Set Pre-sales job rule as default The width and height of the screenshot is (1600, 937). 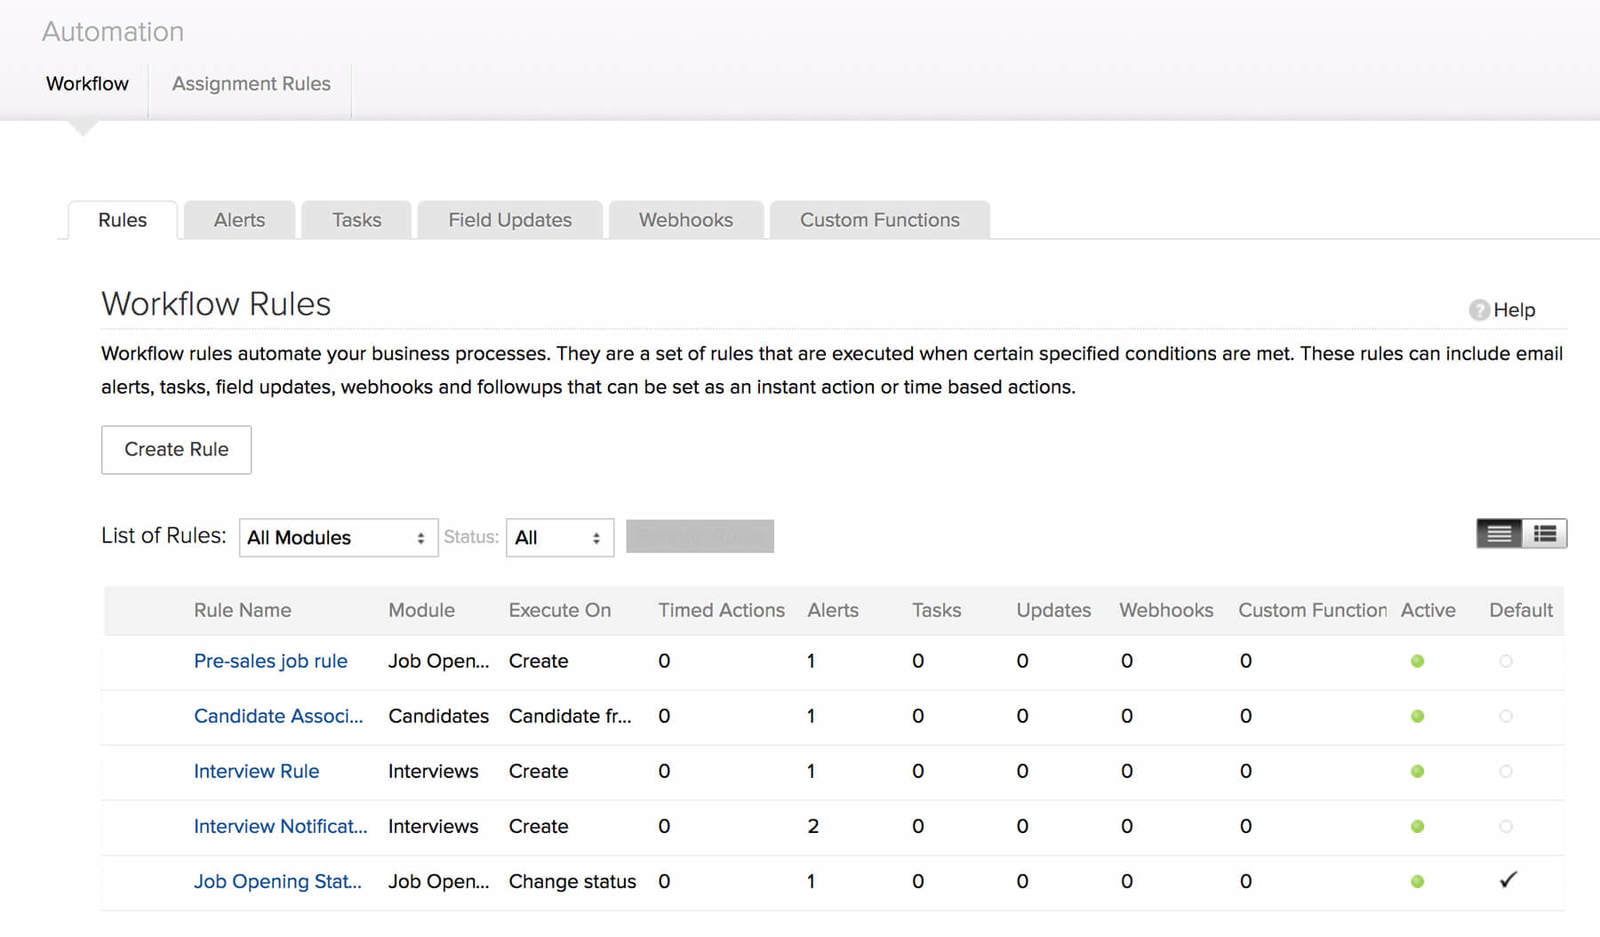tap(1506, 661)
